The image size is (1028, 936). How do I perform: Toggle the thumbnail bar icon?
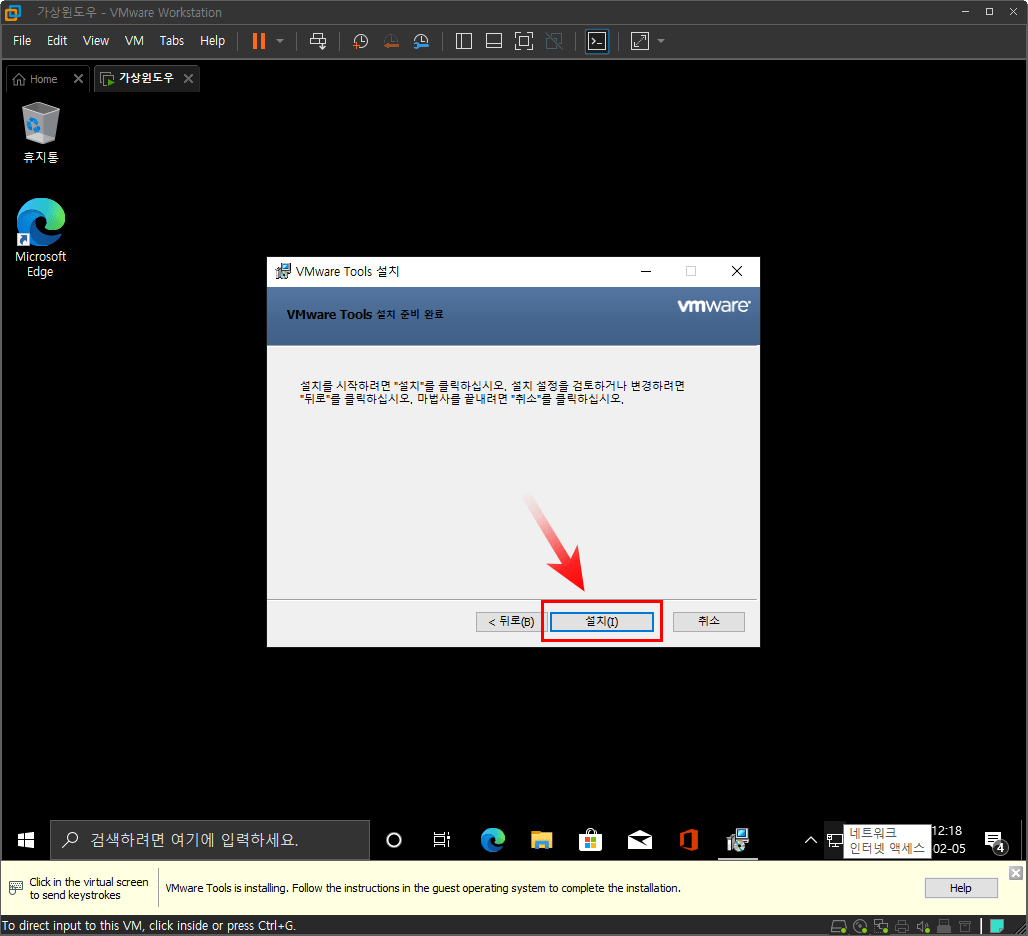(494, 41)
